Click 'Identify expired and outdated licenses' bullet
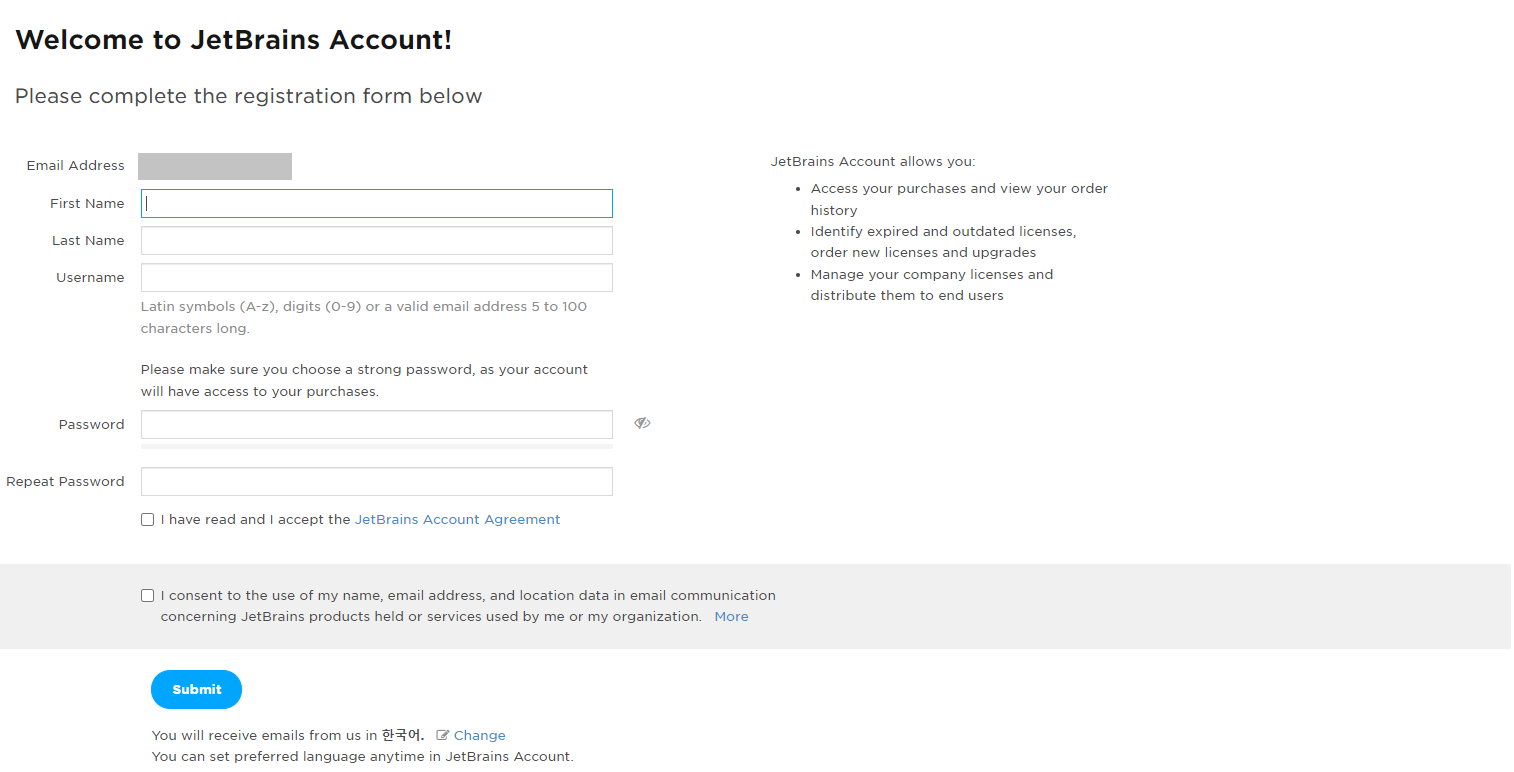1514x772 pixels. [943, 241]
